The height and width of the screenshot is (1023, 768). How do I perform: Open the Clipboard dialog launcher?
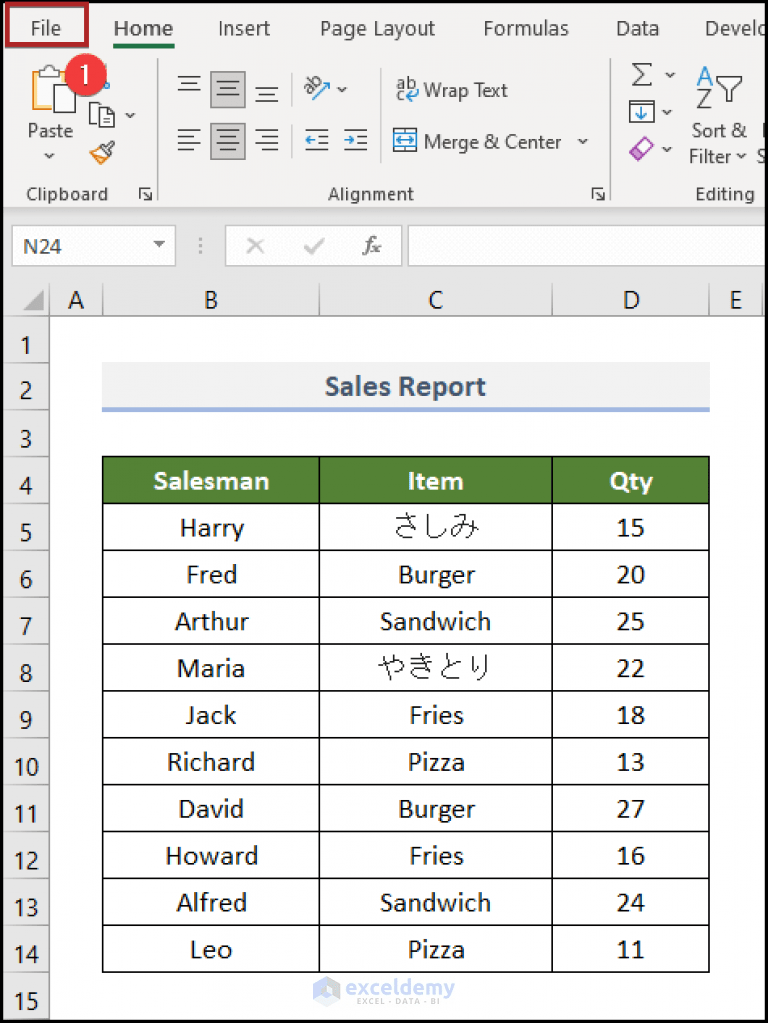coord(145,194)
